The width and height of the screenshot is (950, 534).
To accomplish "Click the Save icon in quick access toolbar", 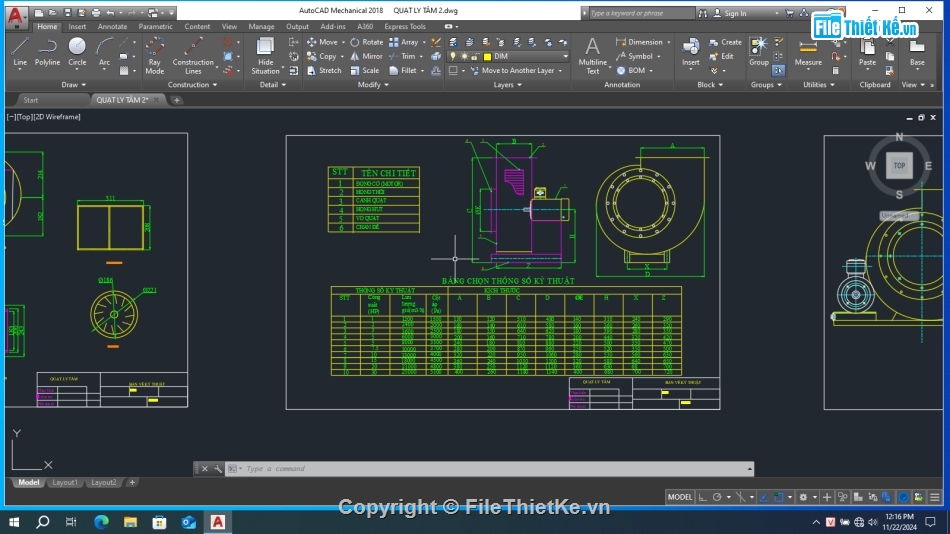I will (x=67, y=13).
